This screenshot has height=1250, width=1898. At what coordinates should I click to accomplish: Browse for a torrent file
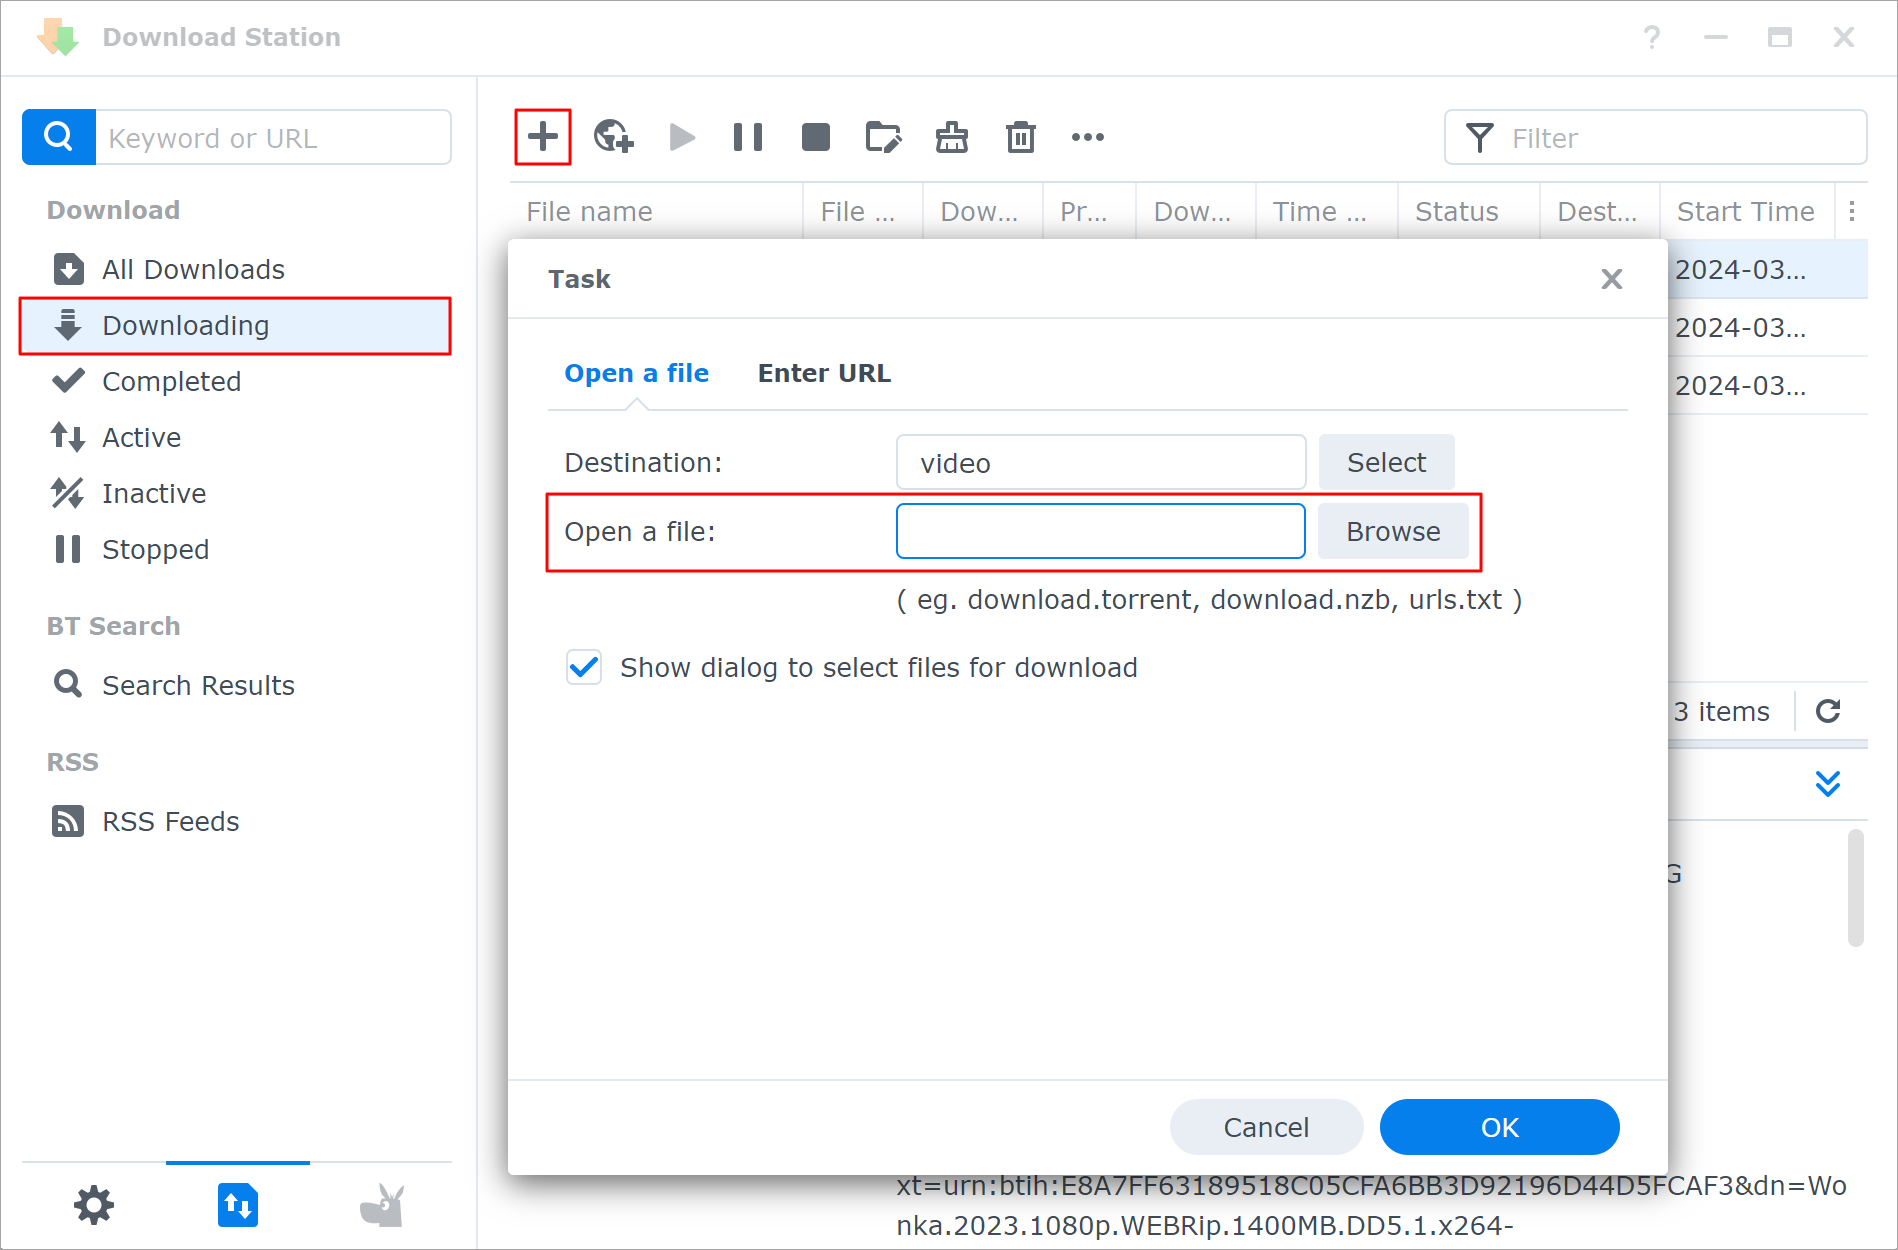(1393, 531)
